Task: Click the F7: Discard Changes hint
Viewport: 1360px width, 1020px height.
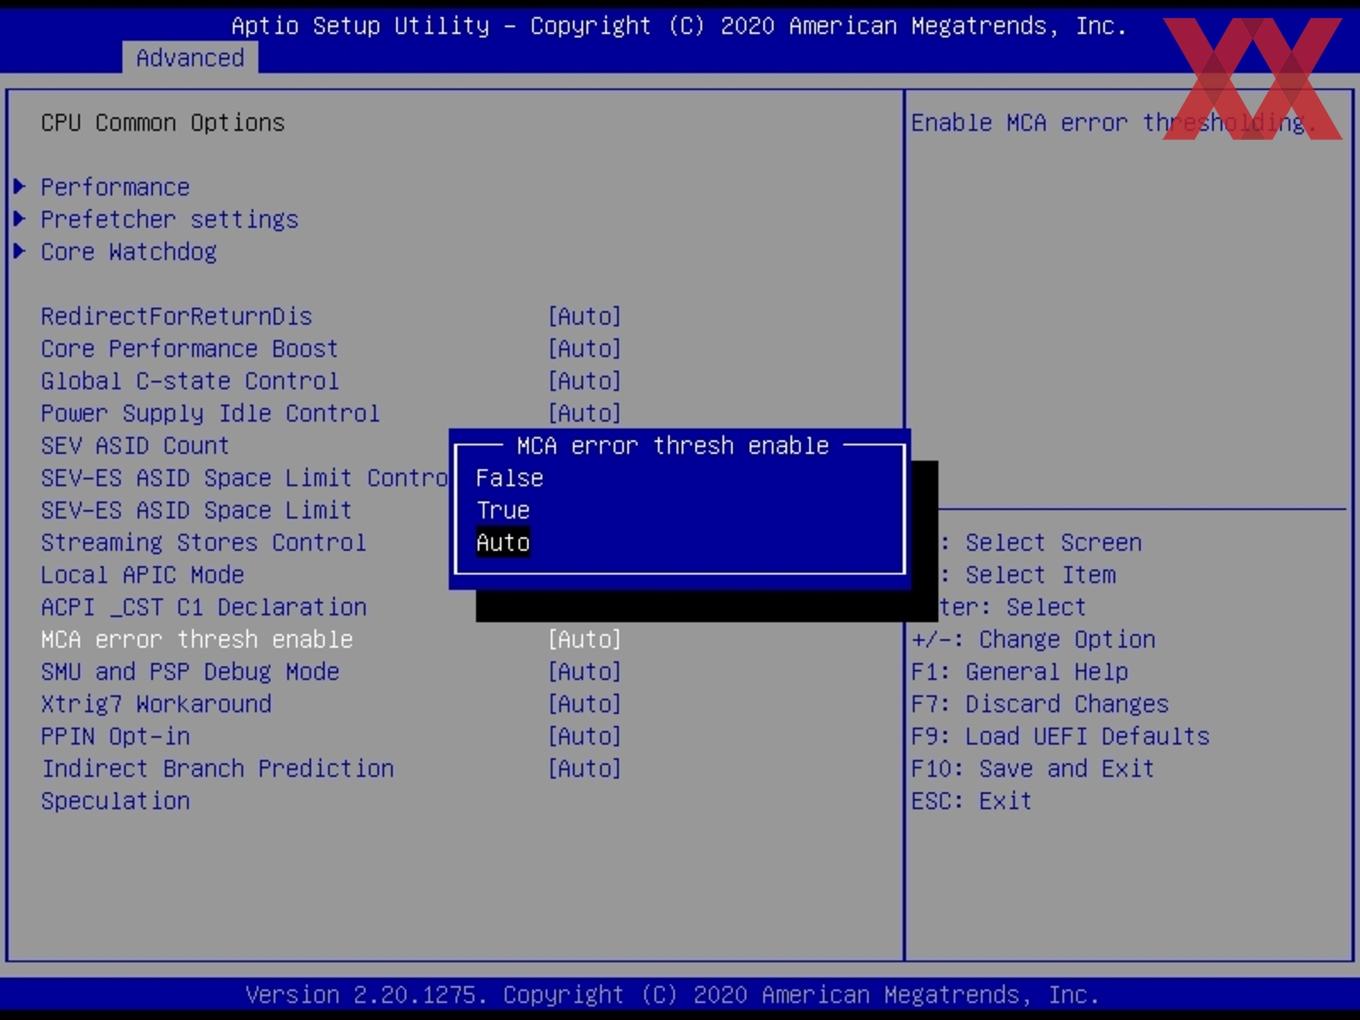Action: click(1039, 704)
